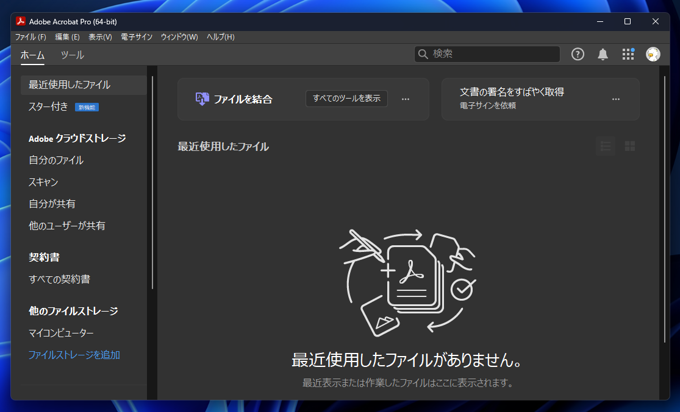Select 他のユーザーが共有 in sidebar
Screen dimensions: 680x412
pos(67,226)
